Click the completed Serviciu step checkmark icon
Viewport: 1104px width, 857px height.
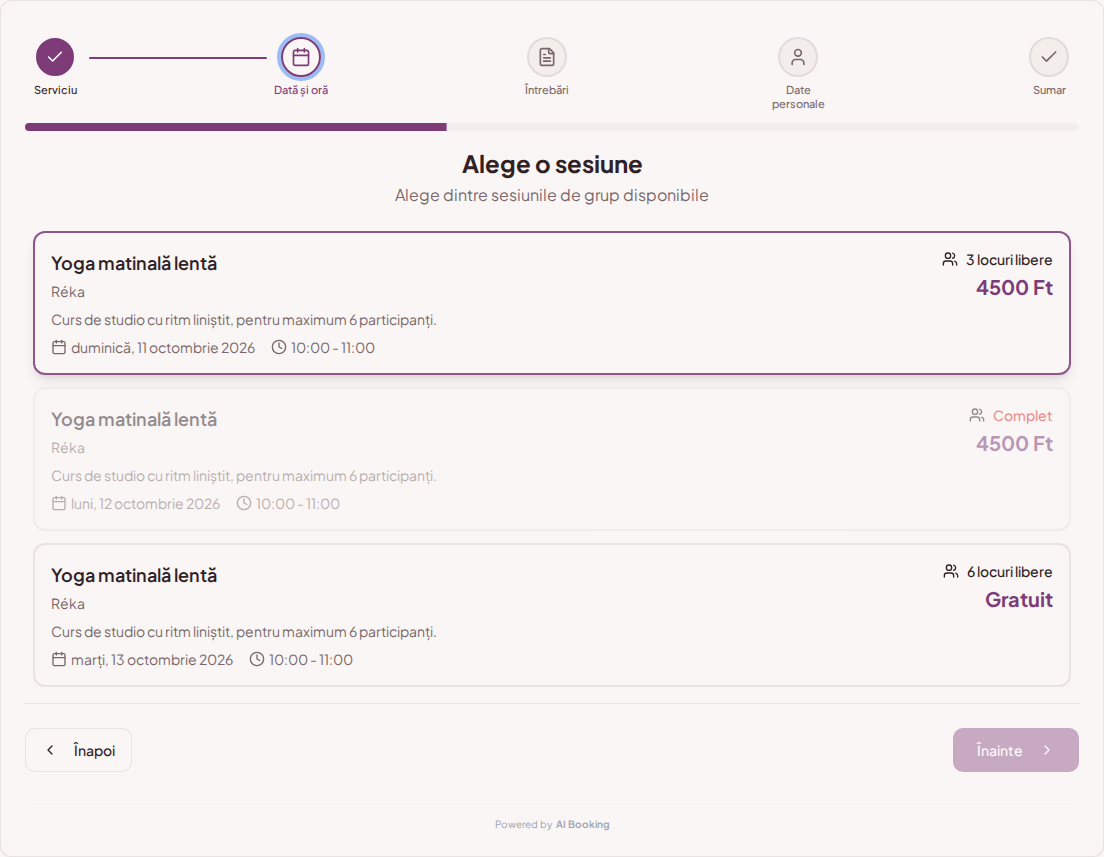[55, 57]
